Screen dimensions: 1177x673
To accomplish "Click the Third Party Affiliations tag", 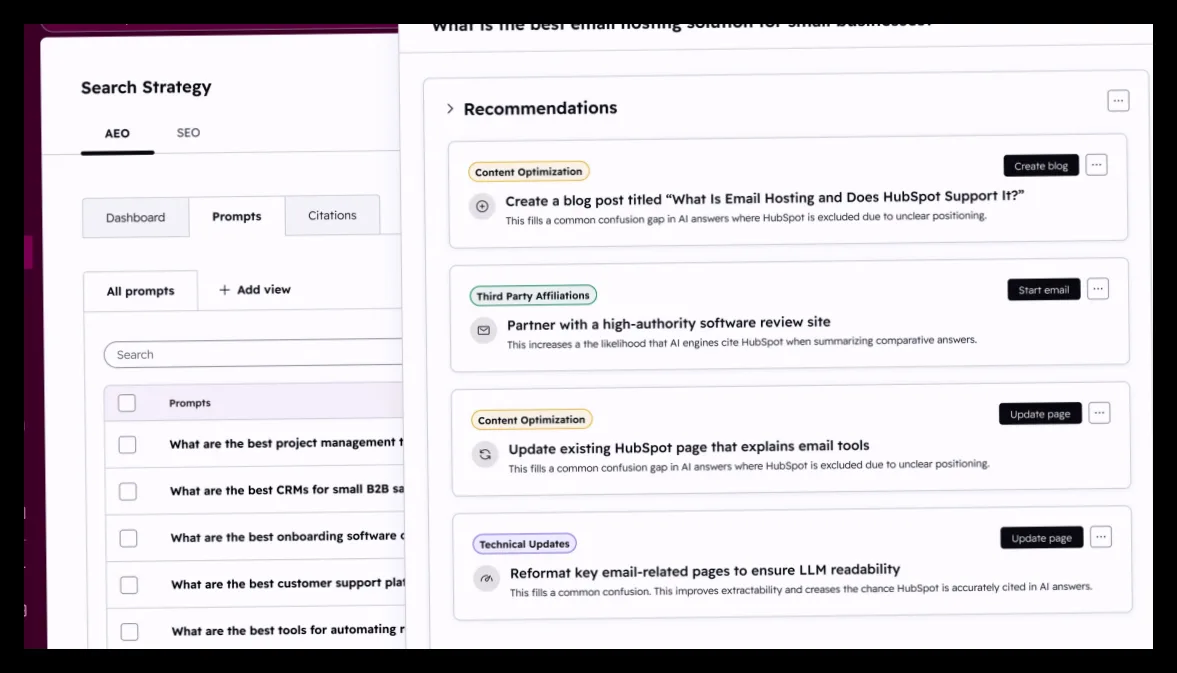I will (533, 296).
